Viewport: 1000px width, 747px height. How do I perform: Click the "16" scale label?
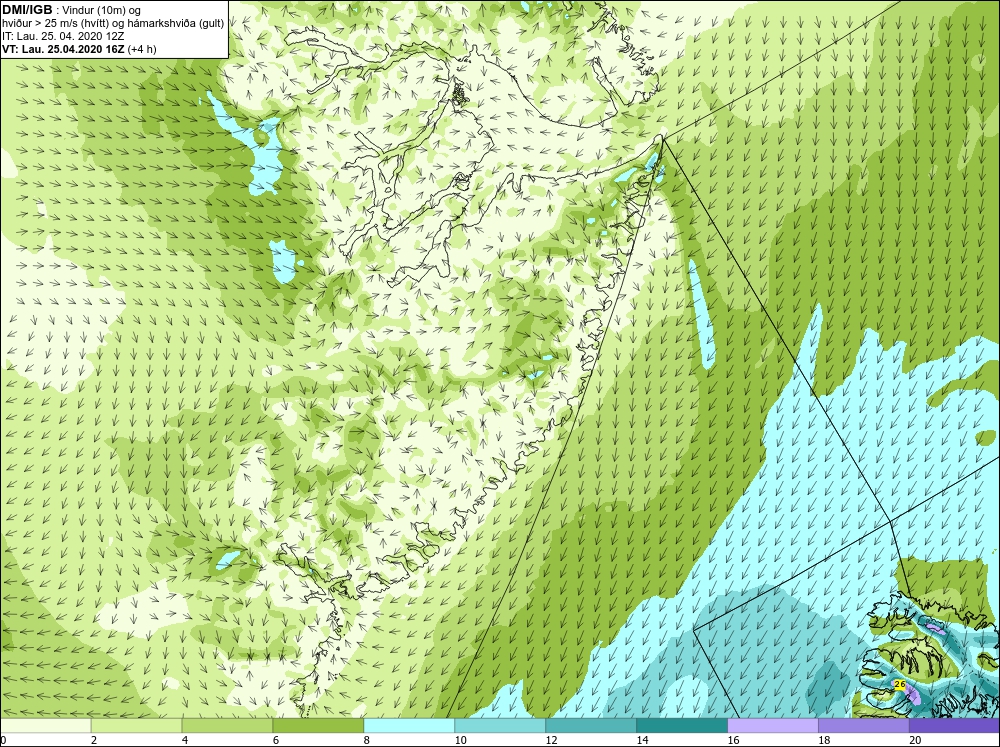click(733, 740)
